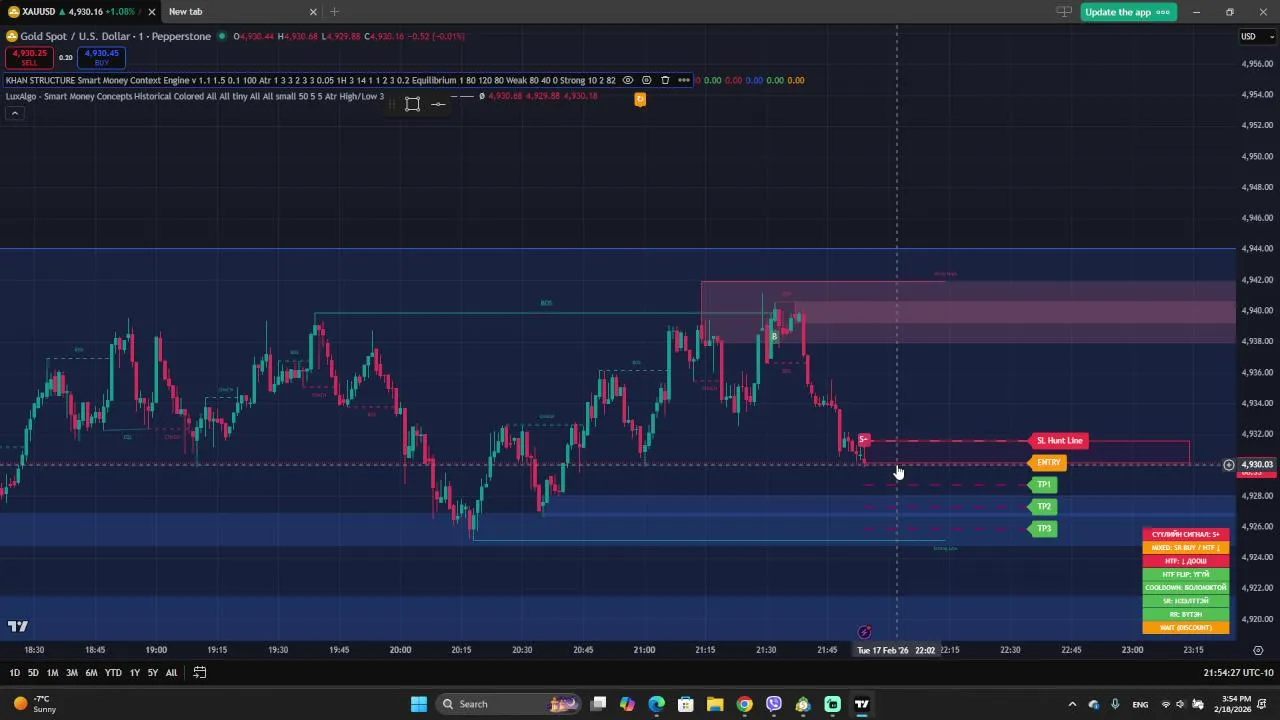Open the time axis settings gear

[1258, 650]
